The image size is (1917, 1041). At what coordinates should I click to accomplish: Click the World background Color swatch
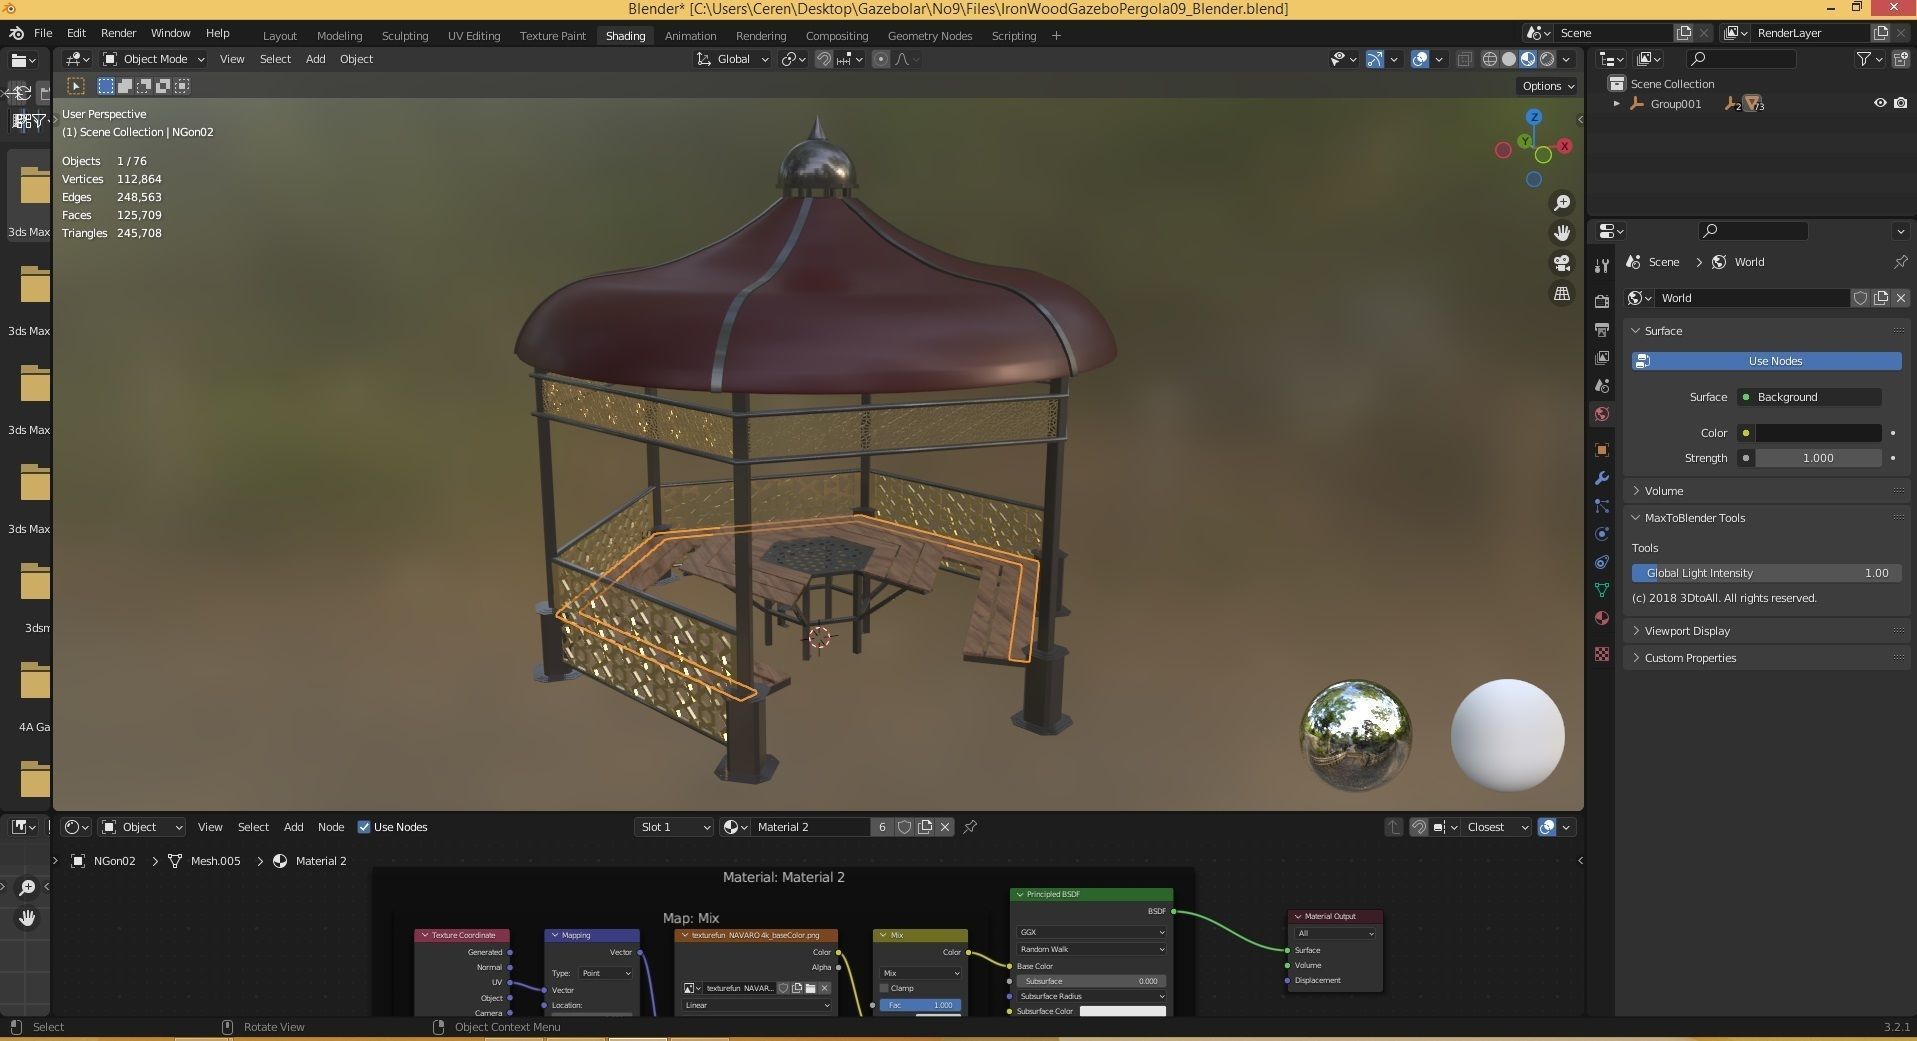pos(1819,433)
